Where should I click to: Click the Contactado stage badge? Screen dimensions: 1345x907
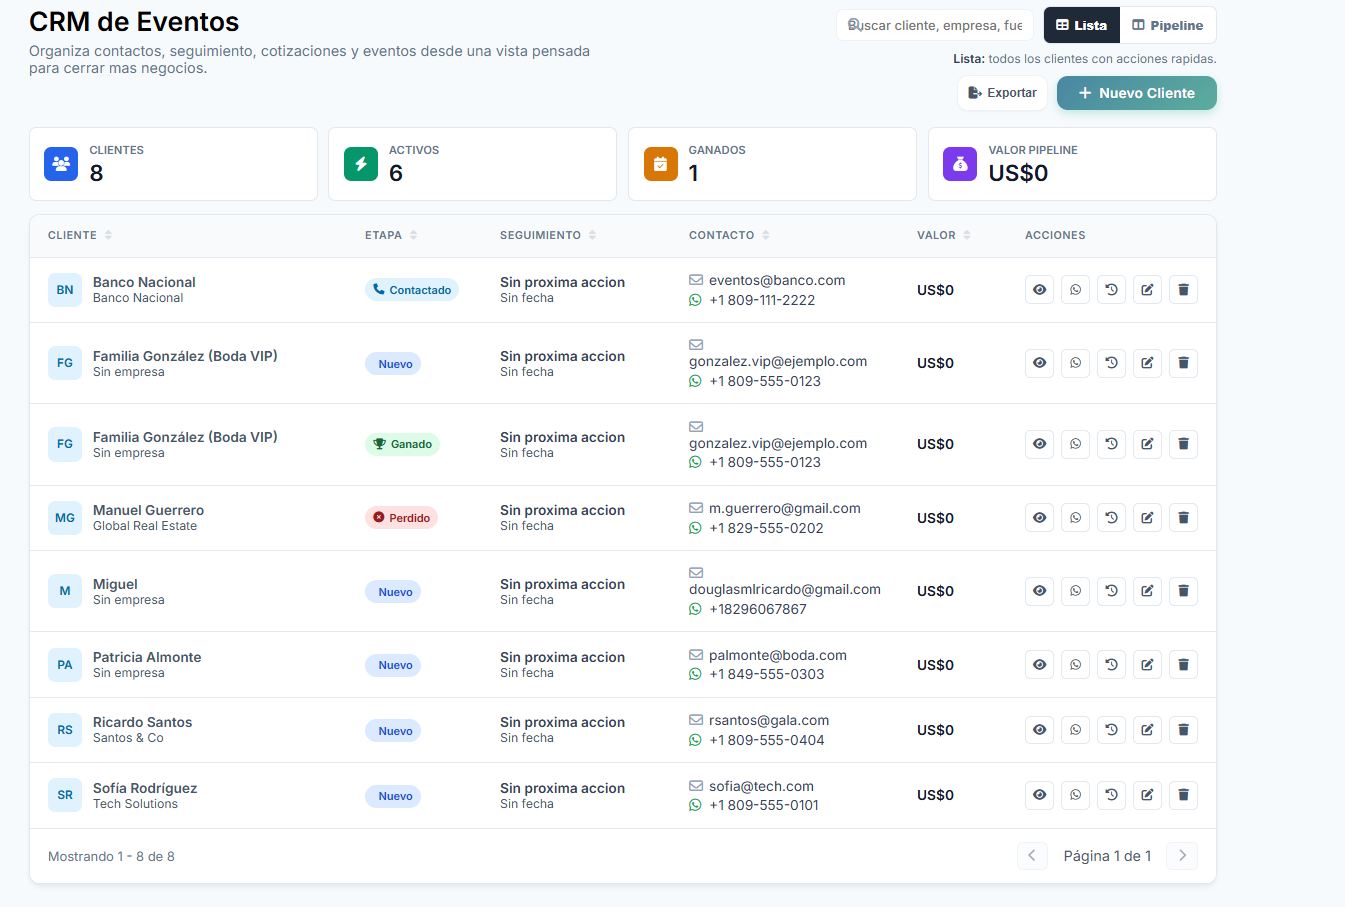point(412,290)
